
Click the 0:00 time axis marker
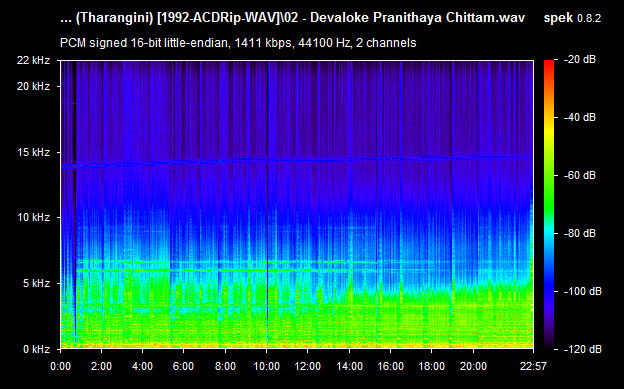pos(60,366)
